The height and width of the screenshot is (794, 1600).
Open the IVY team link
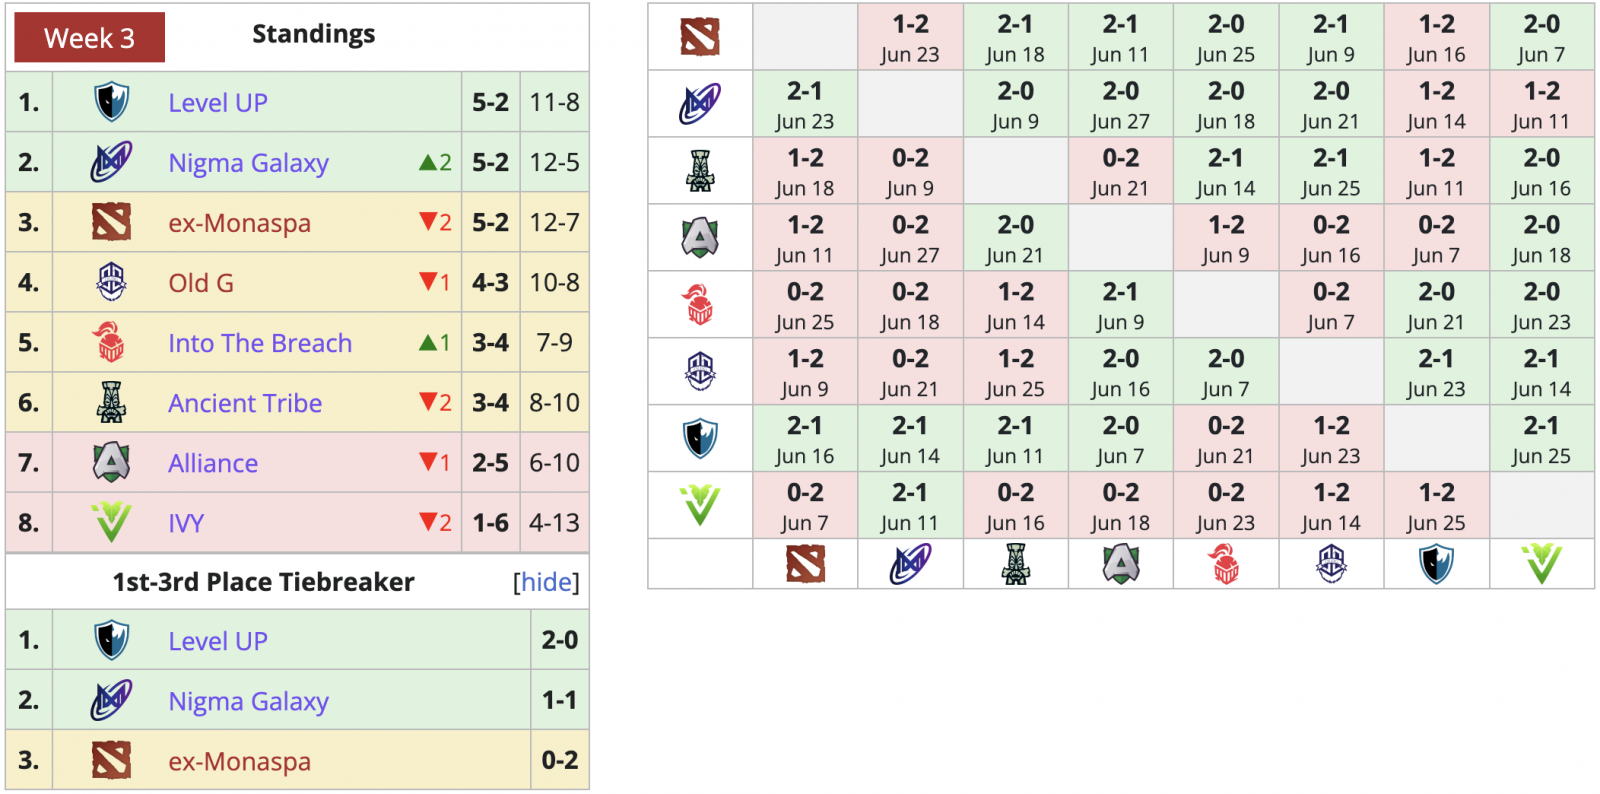click(186, 523)
